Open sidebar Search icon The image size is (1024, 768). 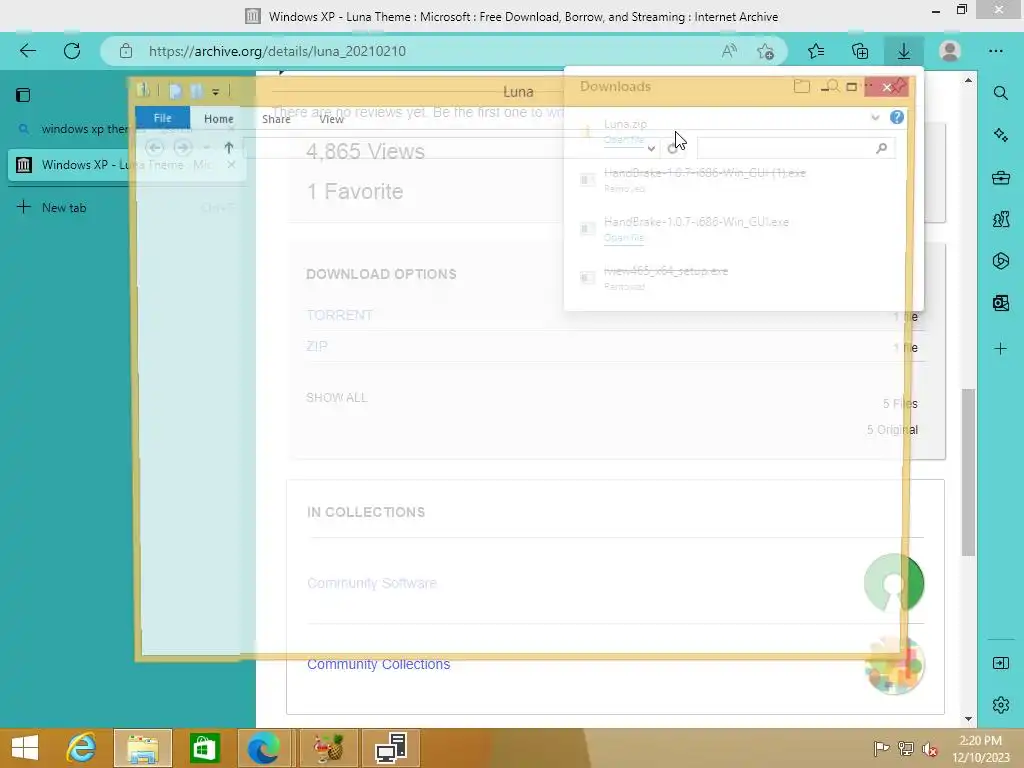tap(1000, 93)
